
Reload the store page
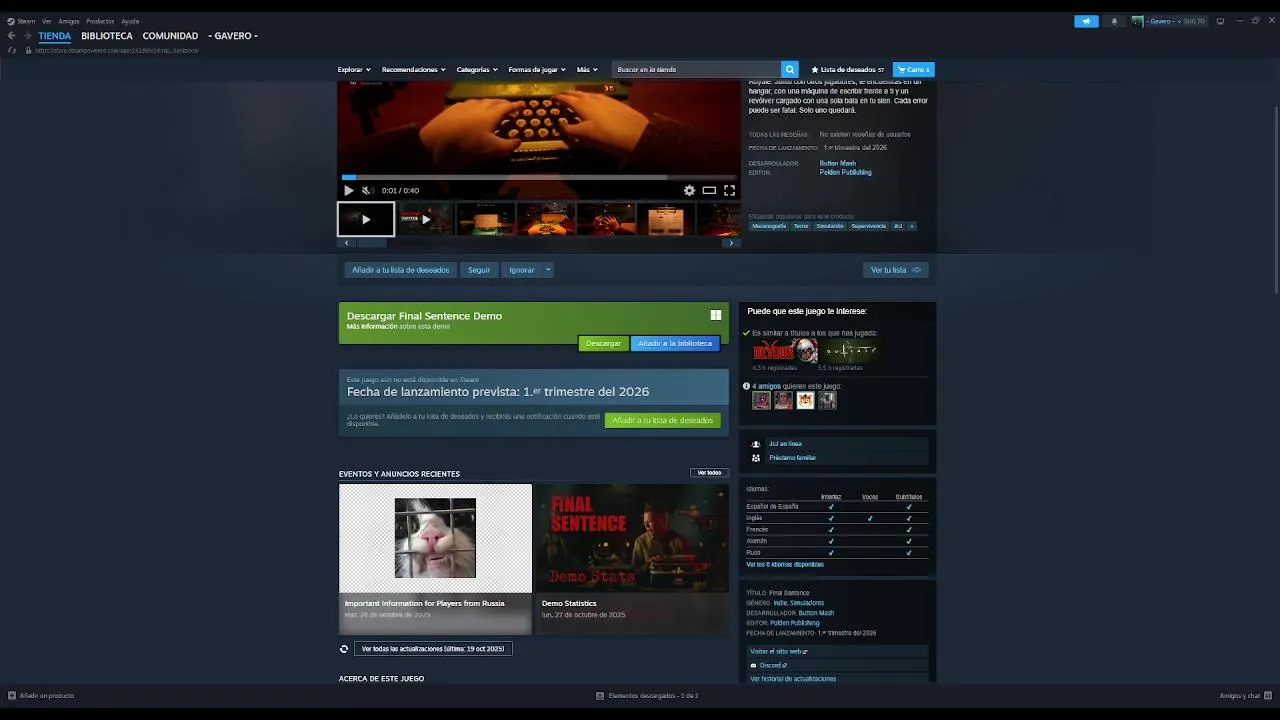pos(12,50)
